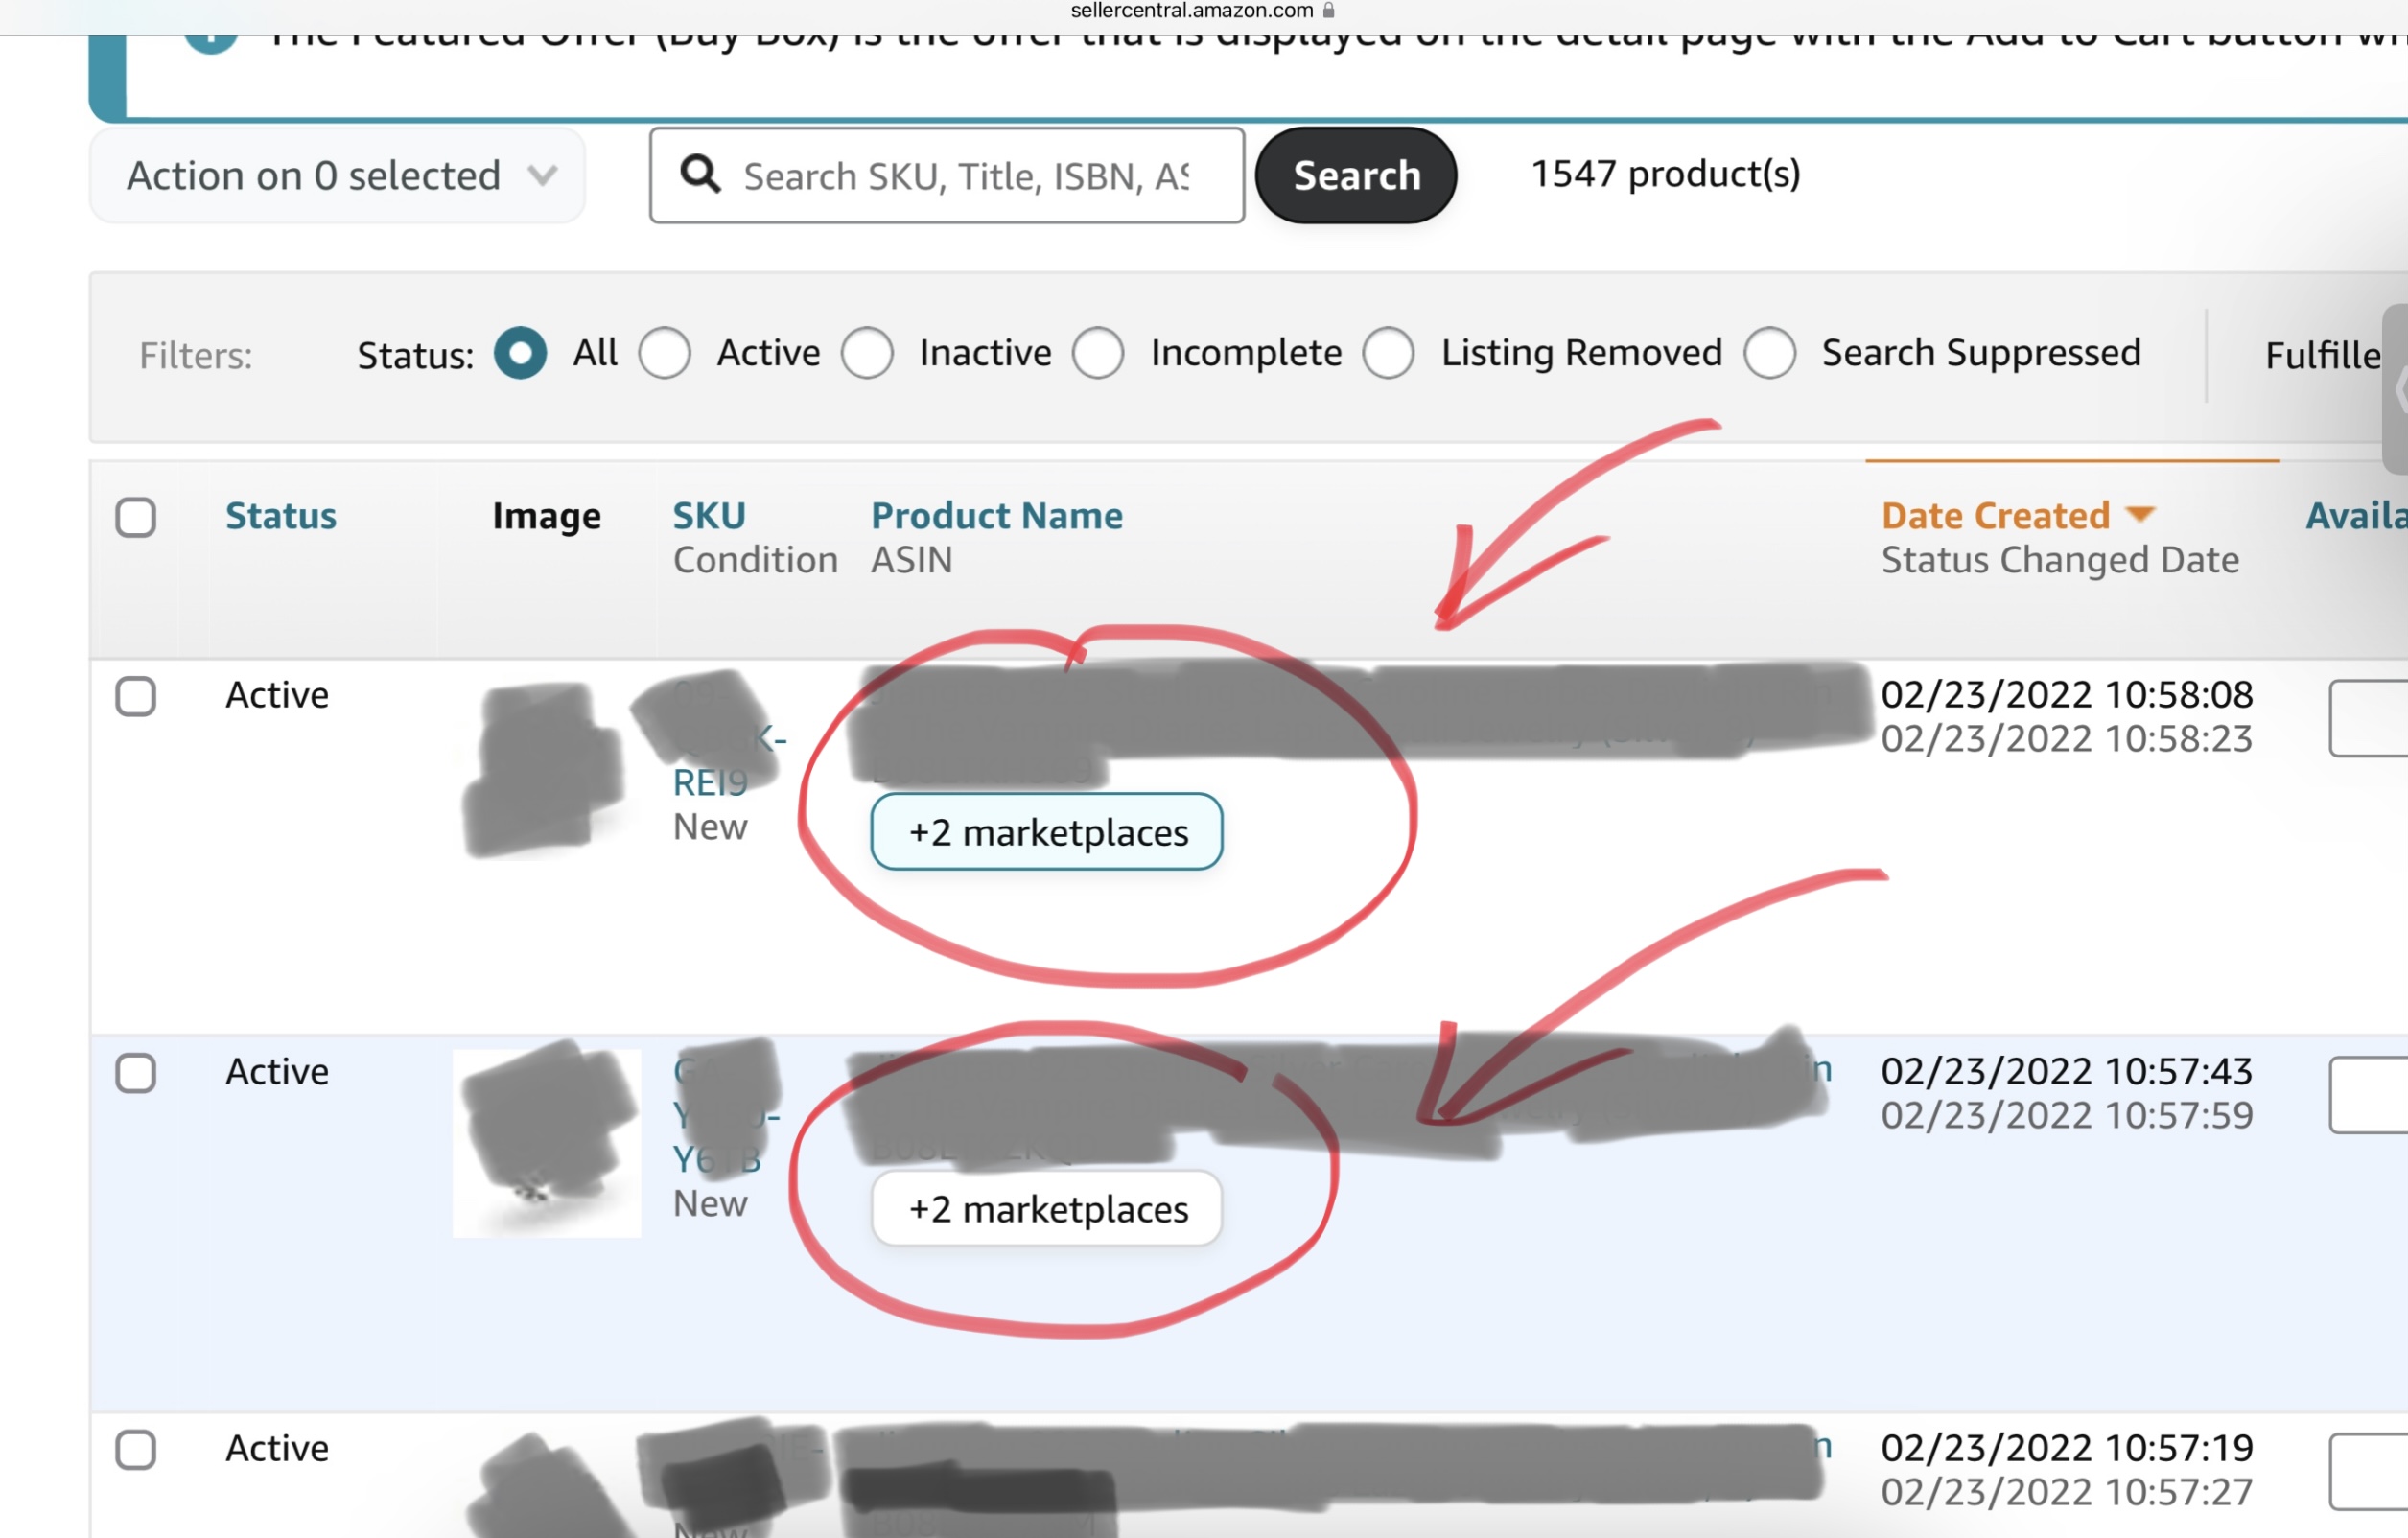Click the 1547 product(s) count text

[x=1666, y=175]
